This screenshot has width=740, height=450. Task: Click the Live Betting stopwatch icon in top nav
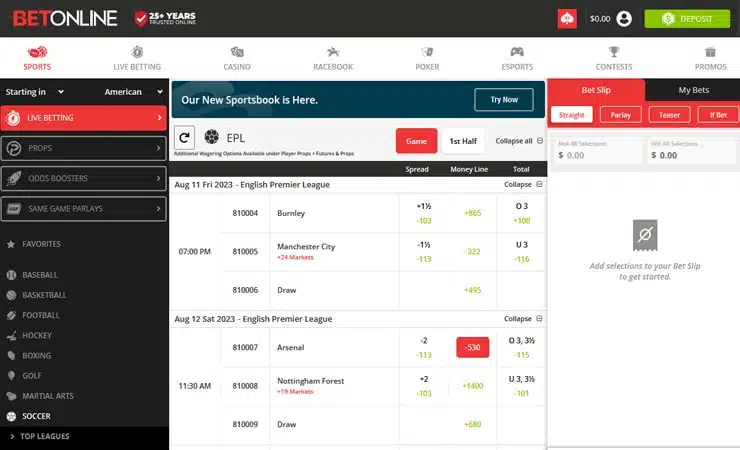[x=138, y=52]
